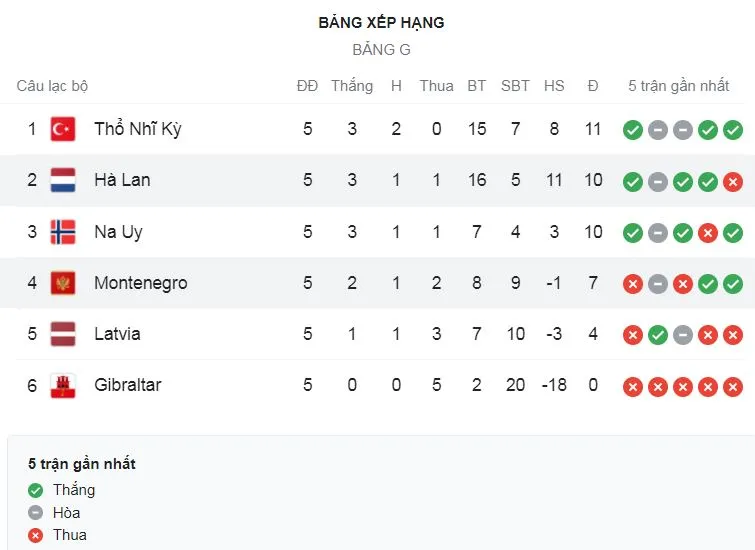Screen dimensions: 755x550
Task: Click the Norway flag icon
Action: (63, 232)
